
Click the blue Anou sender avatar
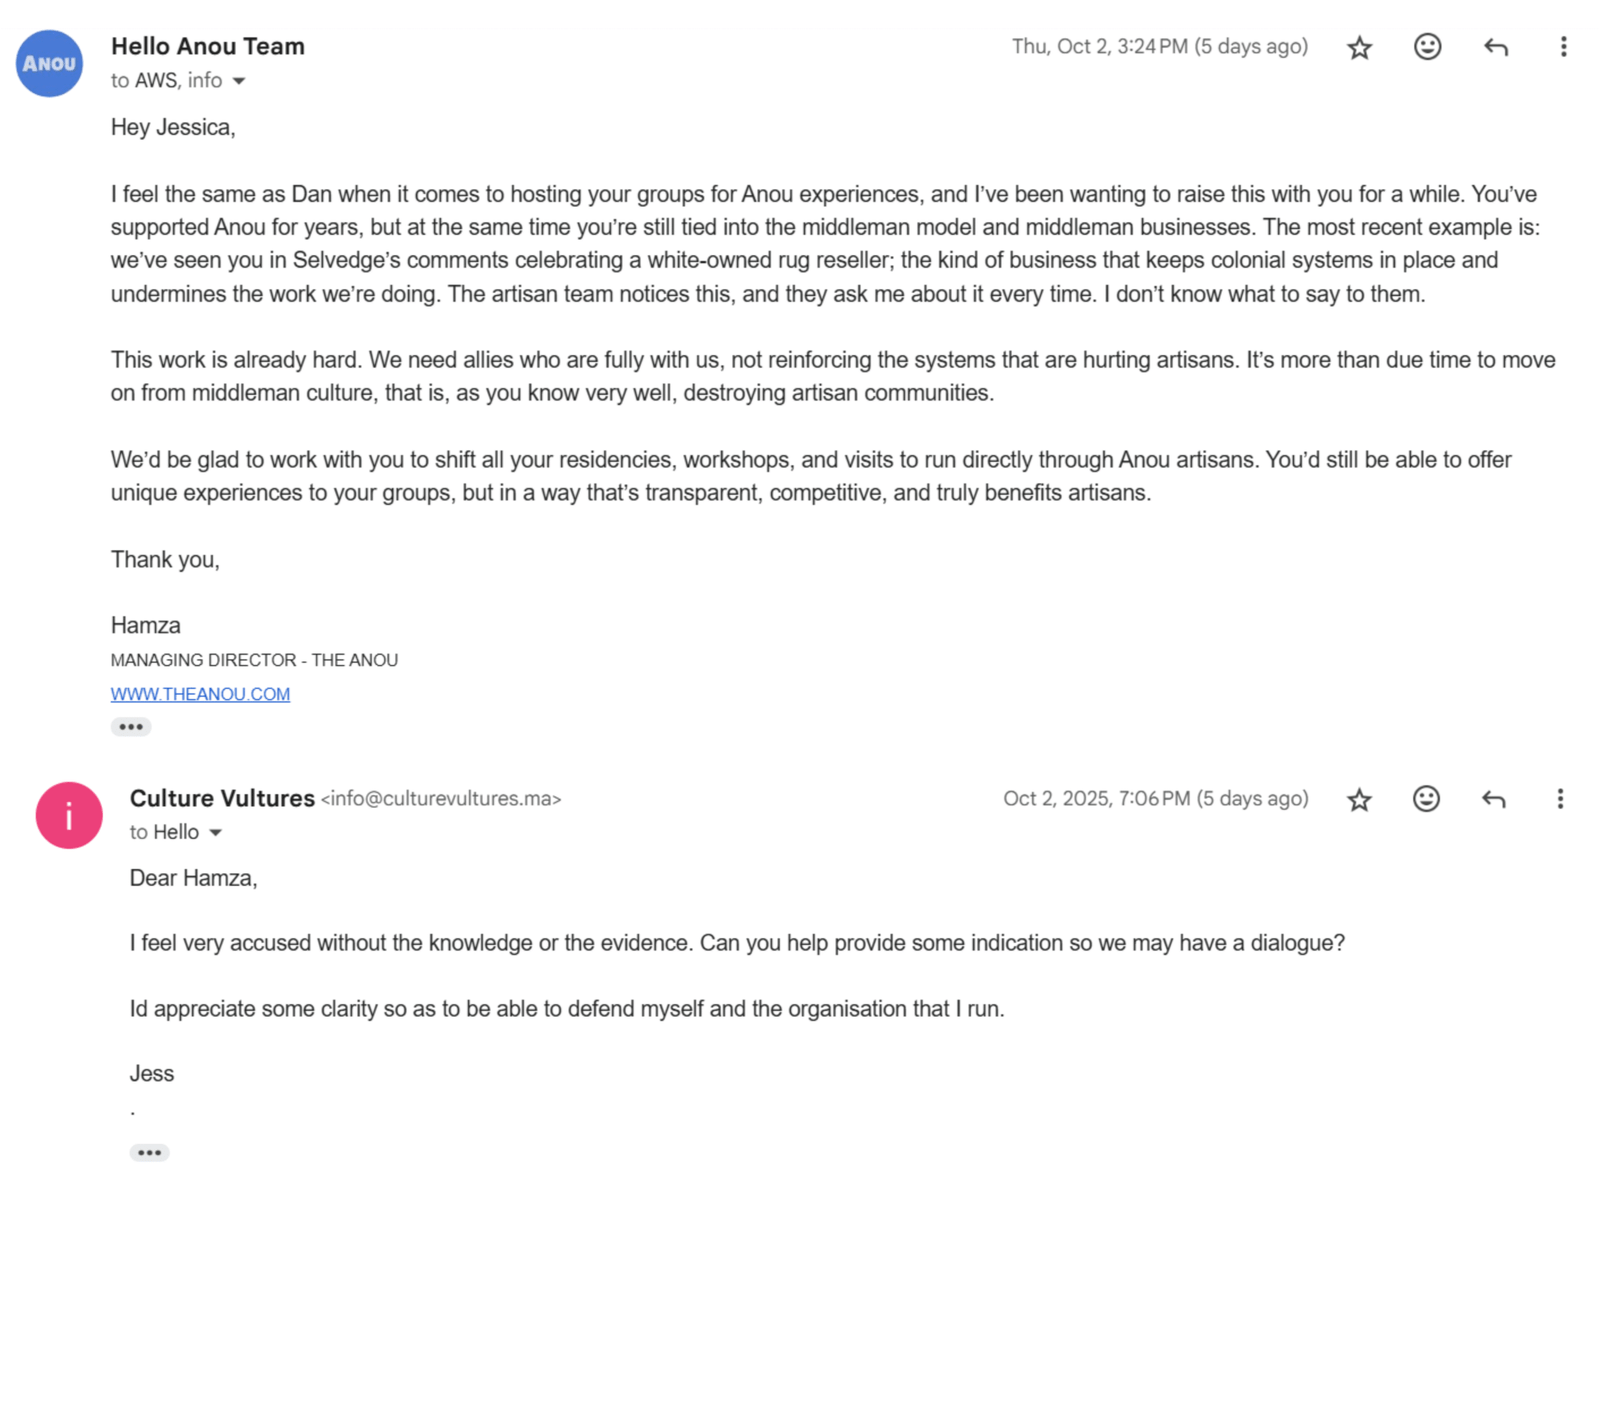tap(49, 64)
